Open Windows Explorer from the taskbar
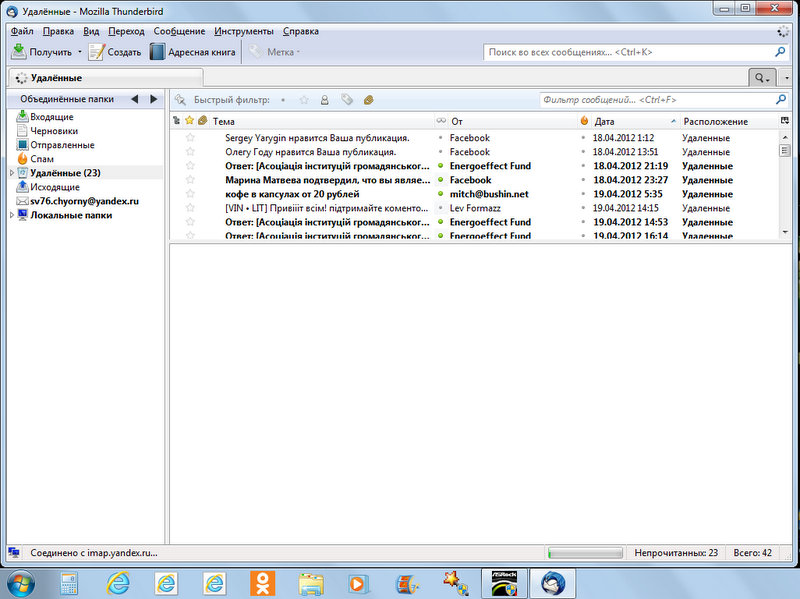Image resolution: width=800 pixels, height=599 pixels. (x=311, y=584)
